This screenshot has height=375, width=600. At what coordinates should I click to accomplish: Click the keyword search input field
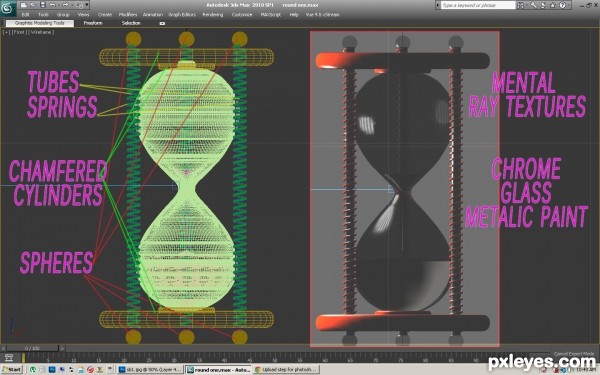click(x=478, y=5)
